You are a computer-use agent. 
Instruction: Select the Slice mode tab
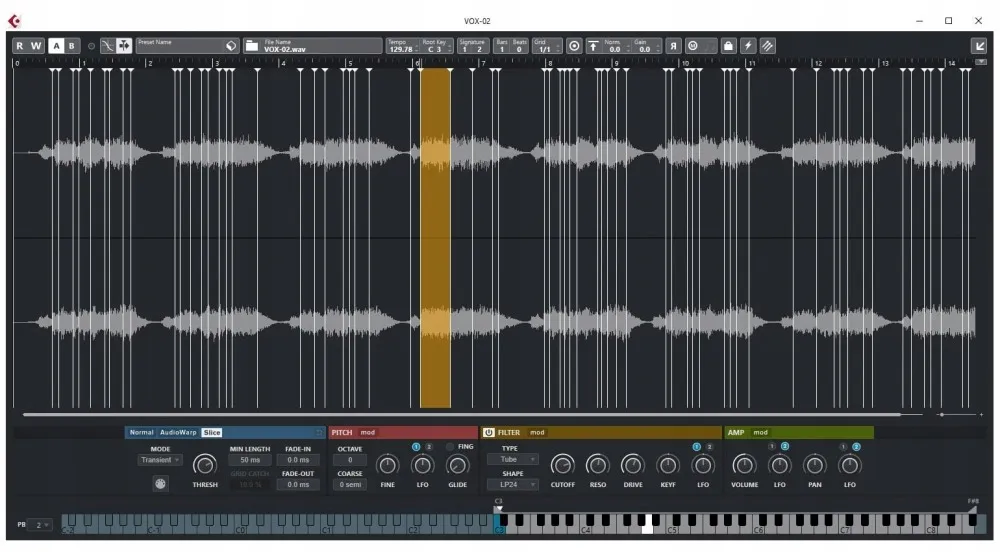click(212, 432)
